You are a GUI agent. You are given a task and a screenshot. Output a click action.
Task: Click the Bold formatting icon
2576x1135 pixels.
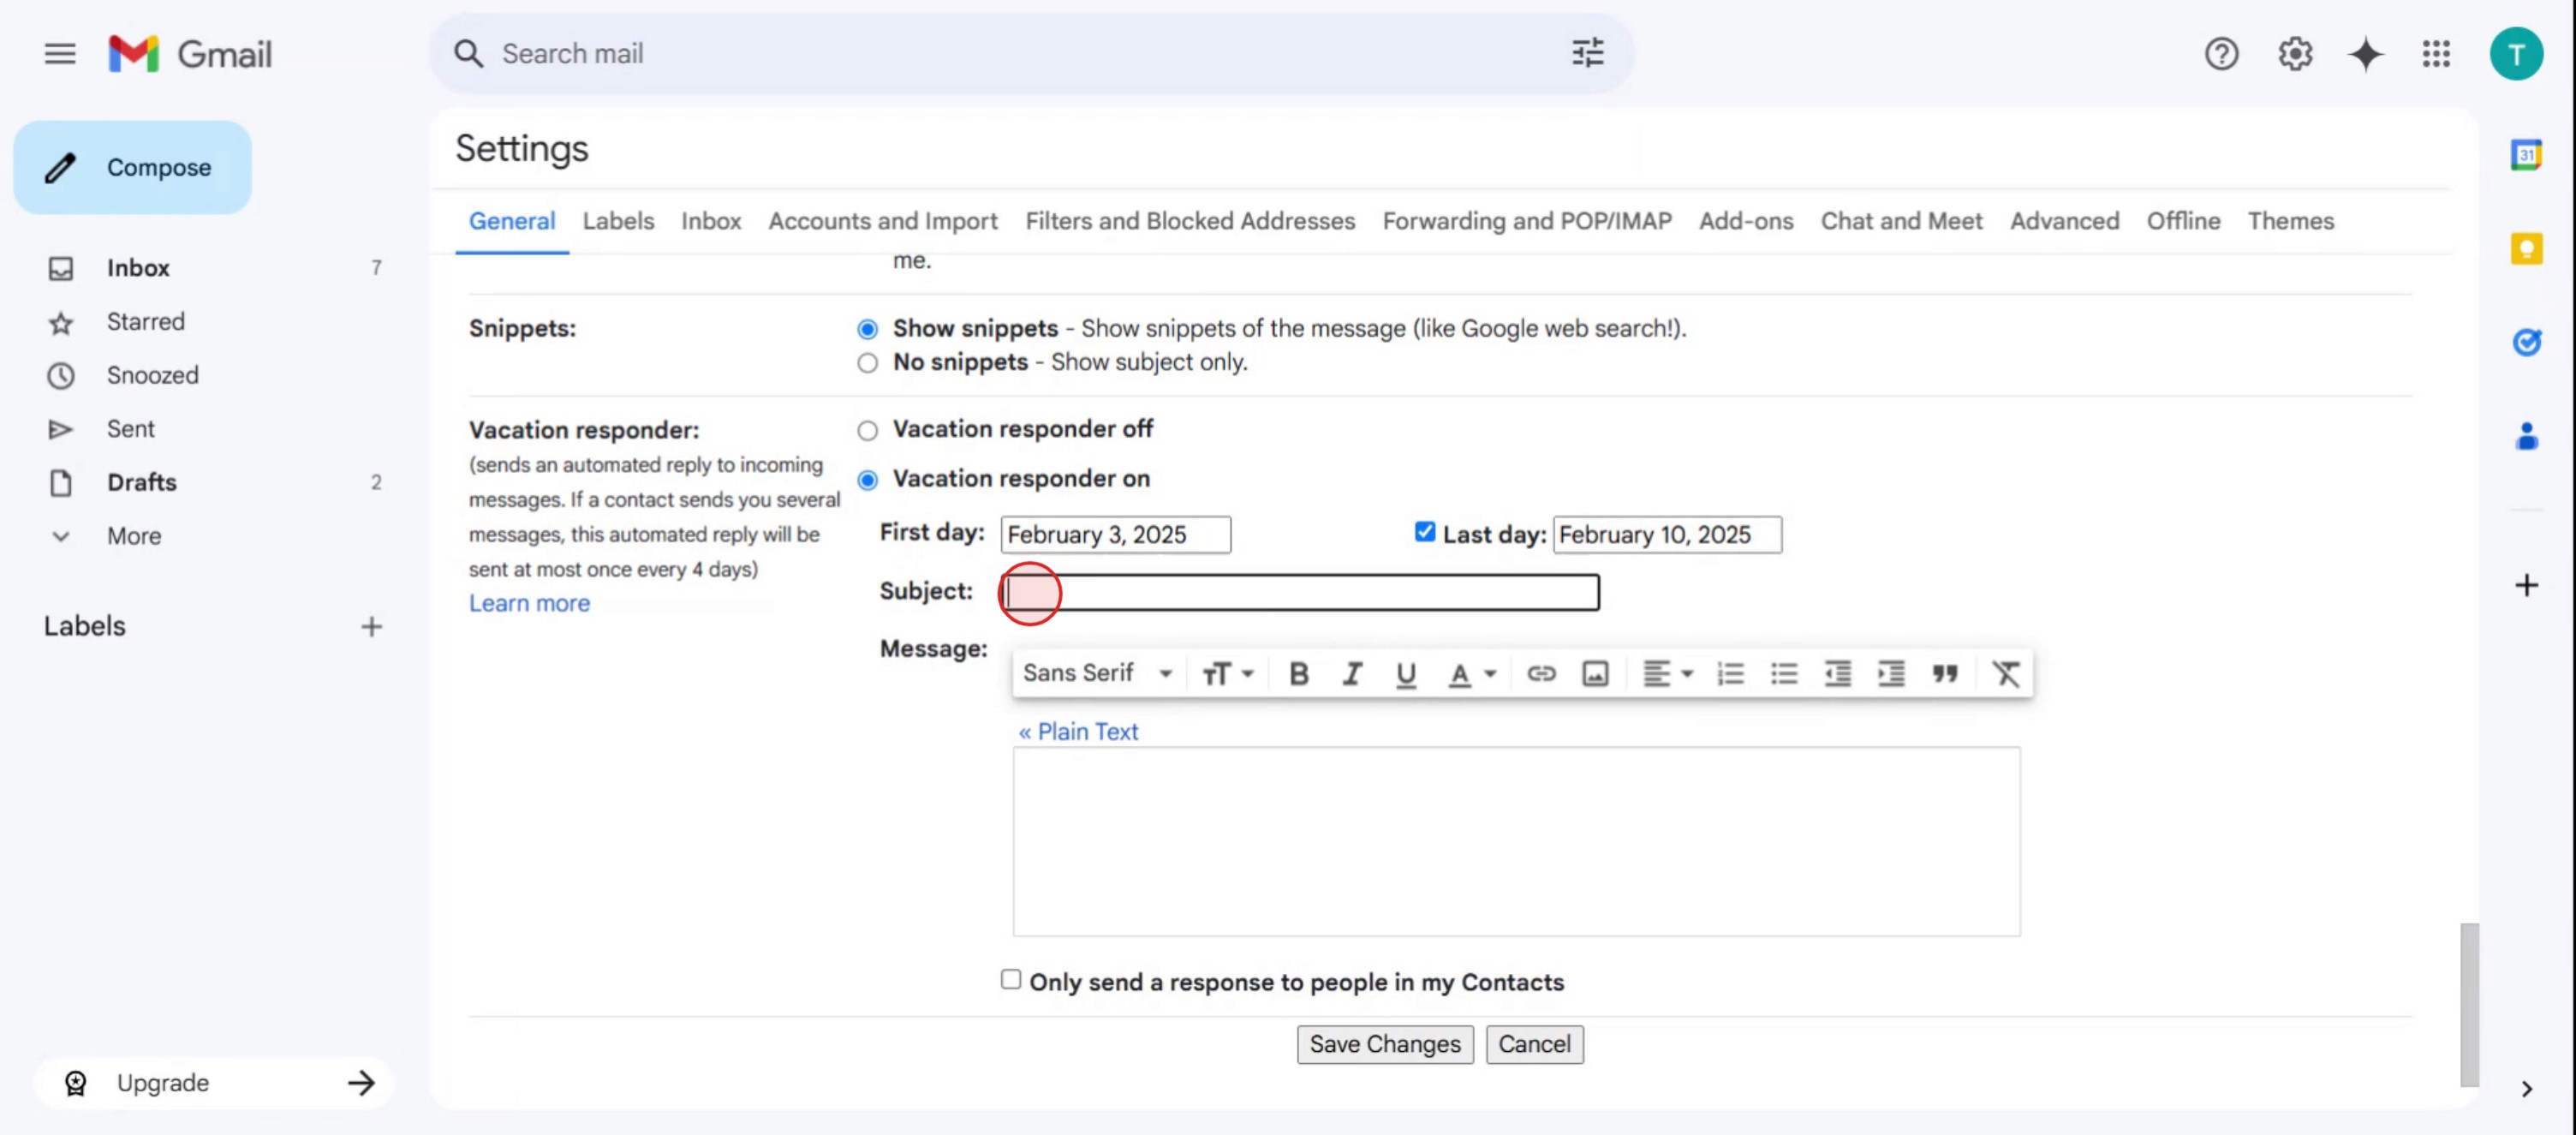(x=1298, y=674)
